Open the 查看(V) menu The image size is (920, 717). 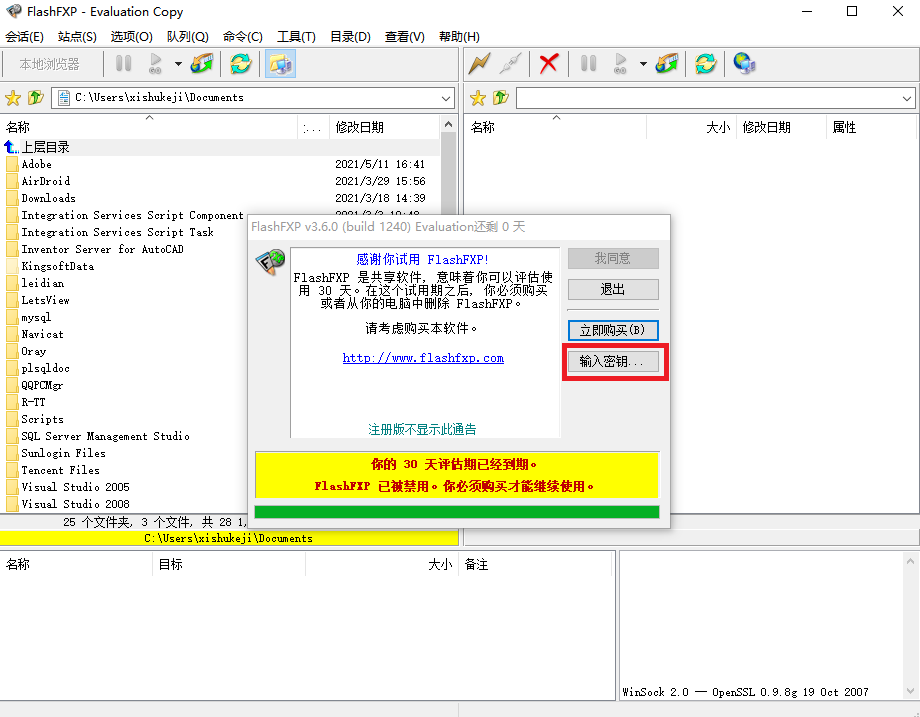click(404, 37)
